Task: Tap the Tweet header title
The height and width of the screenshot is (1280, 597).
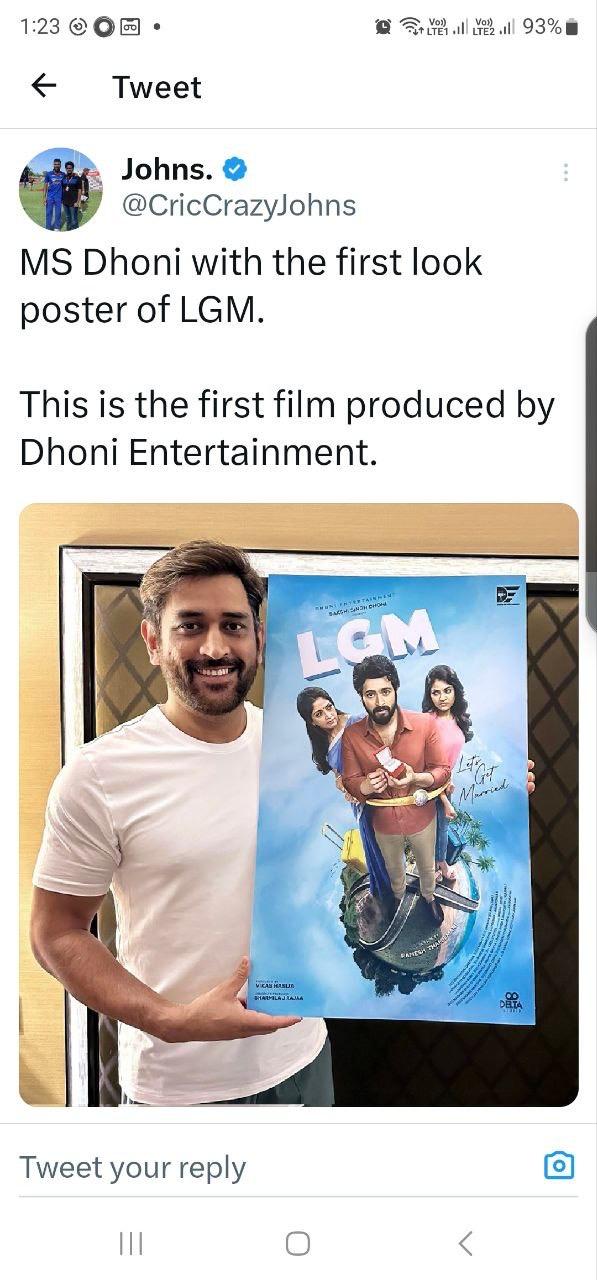Action: [157, 87]
